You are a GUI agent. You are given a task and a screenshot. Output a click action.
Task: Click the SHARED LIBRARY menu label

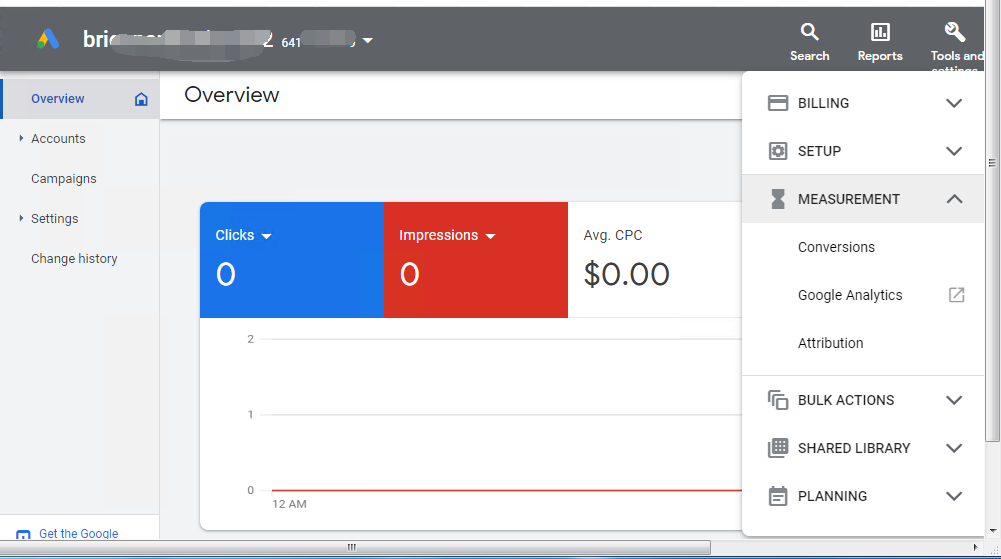click(854, 448)
